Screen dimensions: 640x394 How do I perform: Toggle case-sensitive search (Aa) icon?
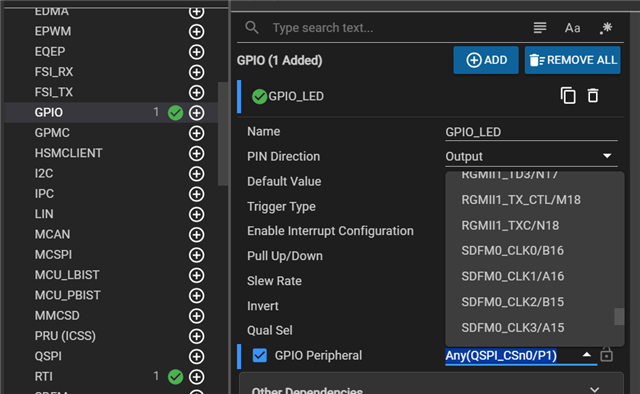coord(572,28)
